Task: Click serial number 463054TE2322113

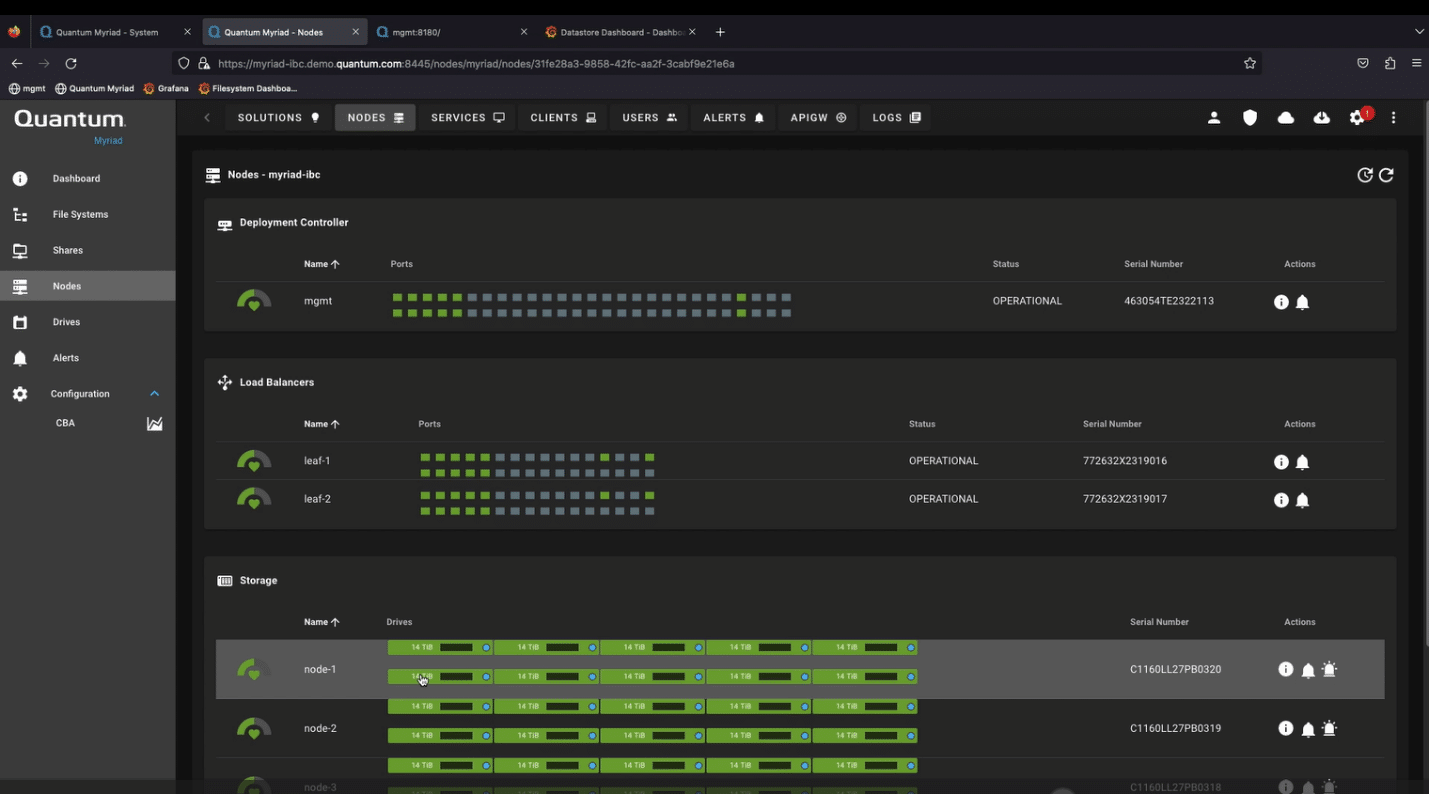Action: point(1169,301)
